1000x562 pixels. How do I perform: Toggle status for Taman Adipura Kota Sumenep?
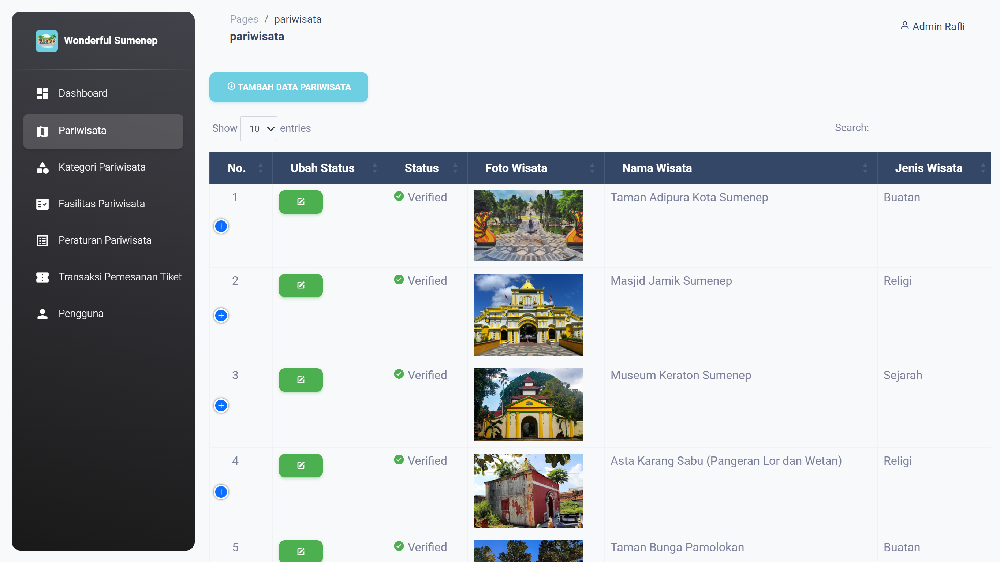300,202
